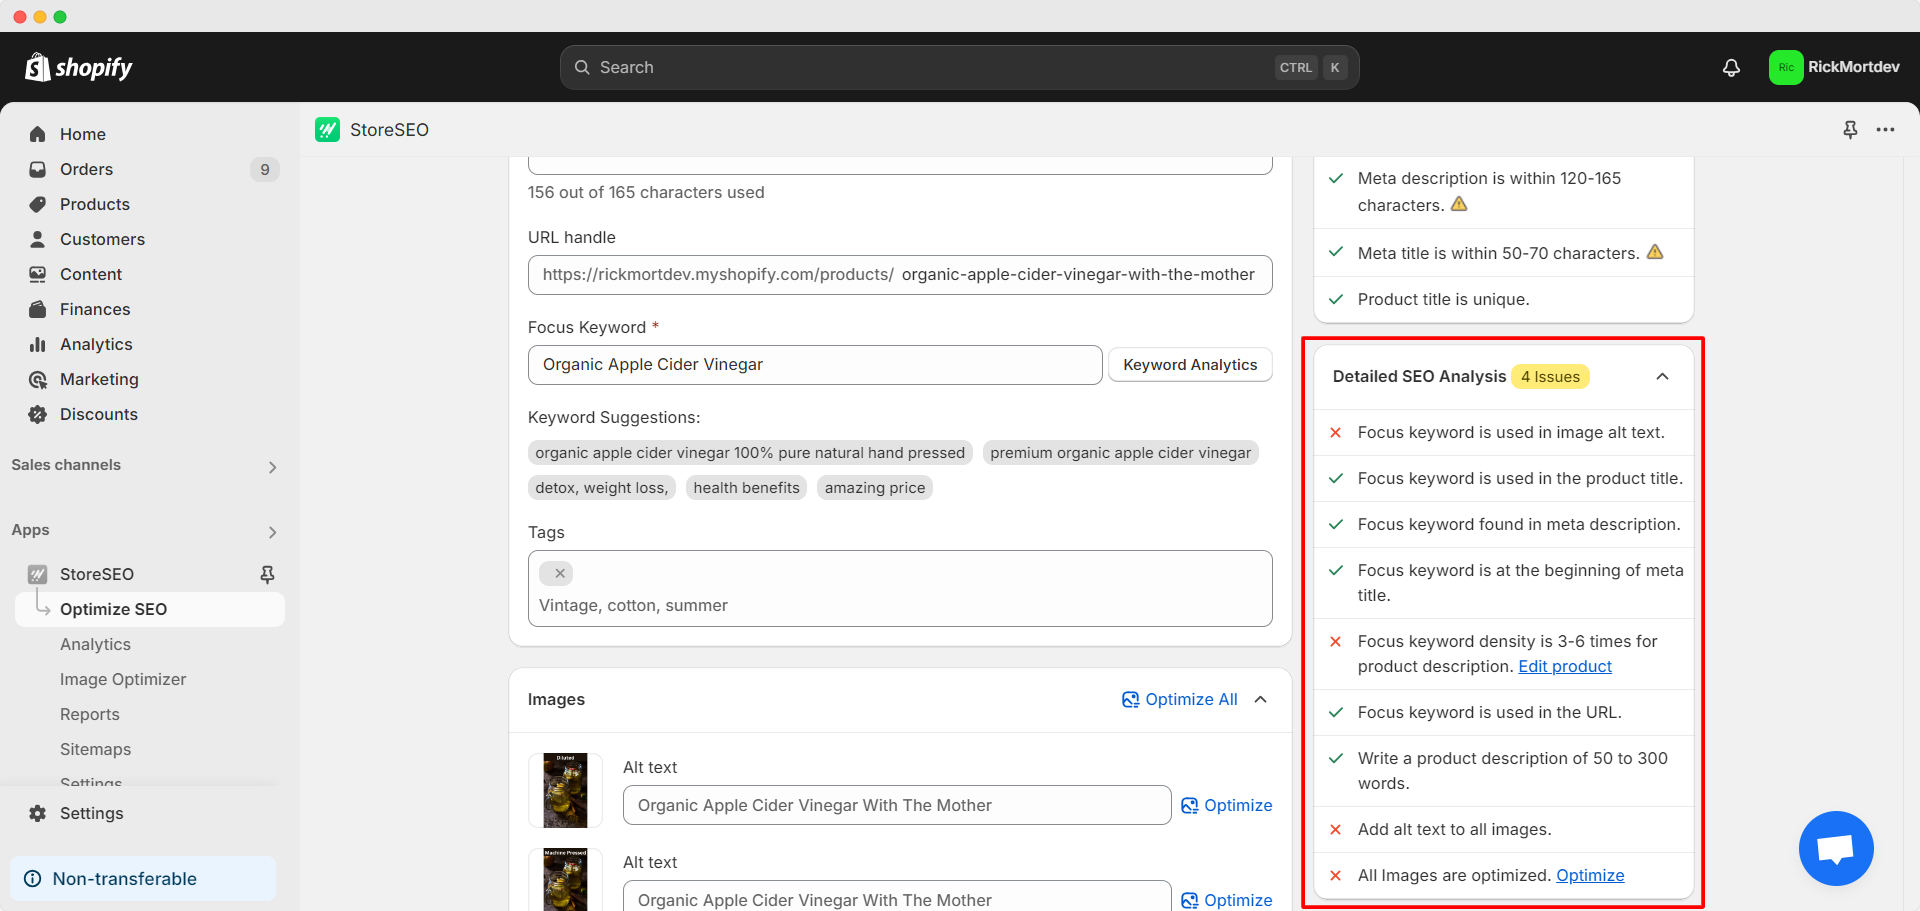Open Sitemaps submenu item
The width and height of the screenshot is (1920, 911).
(95, 749)
